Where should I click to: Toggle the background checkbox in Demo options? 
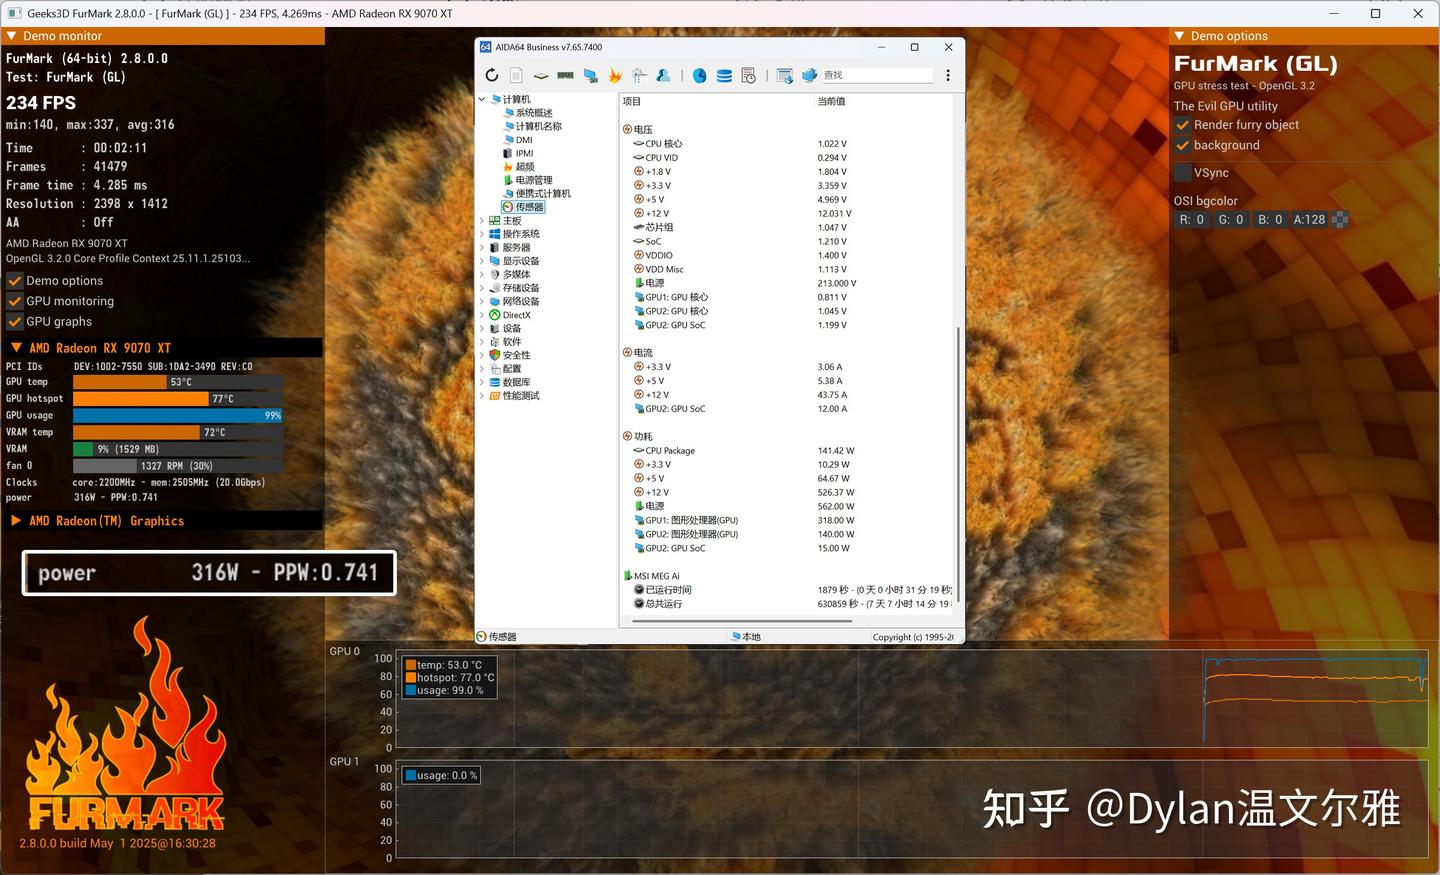click(1183, 145)
